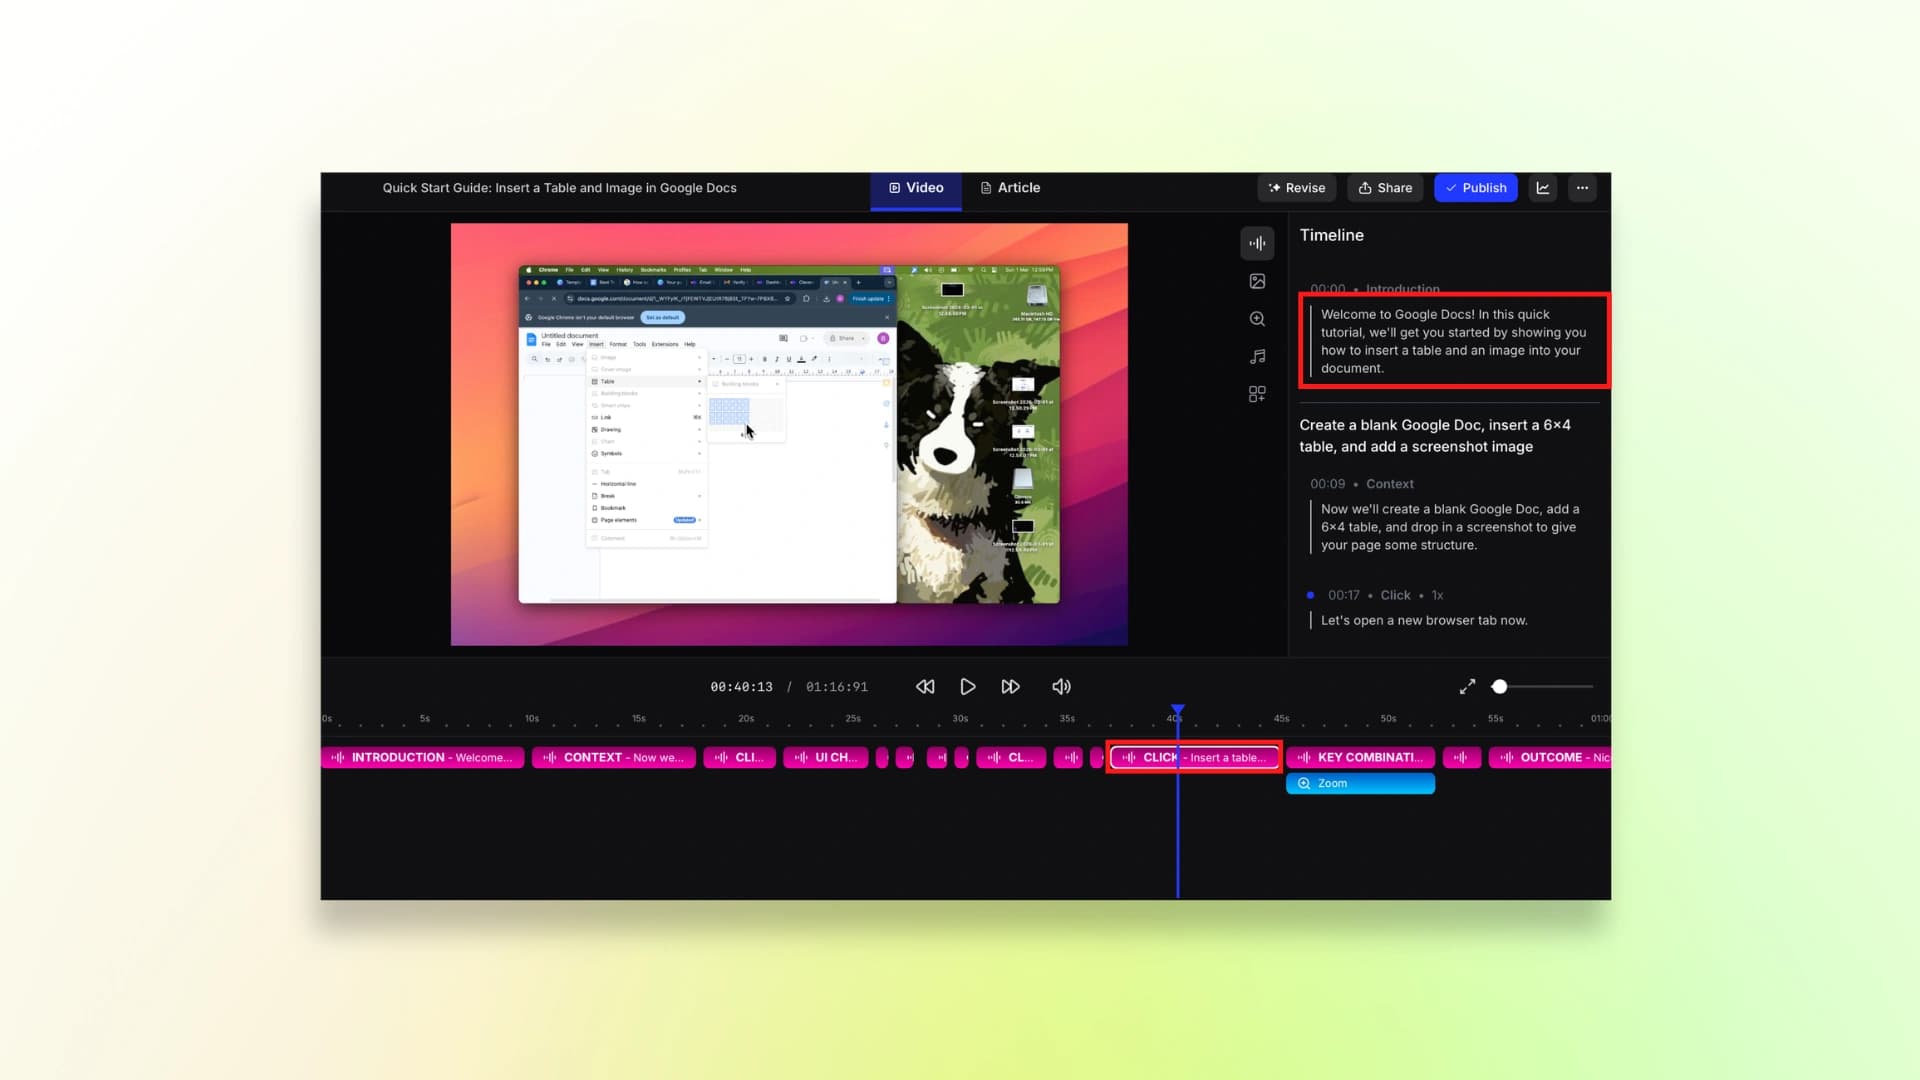The height and width of the screenshot is (1080, 1920).
Task: Select the blue Zoom effect clip
Action: pyautogui.click(x=1360, y=784)
